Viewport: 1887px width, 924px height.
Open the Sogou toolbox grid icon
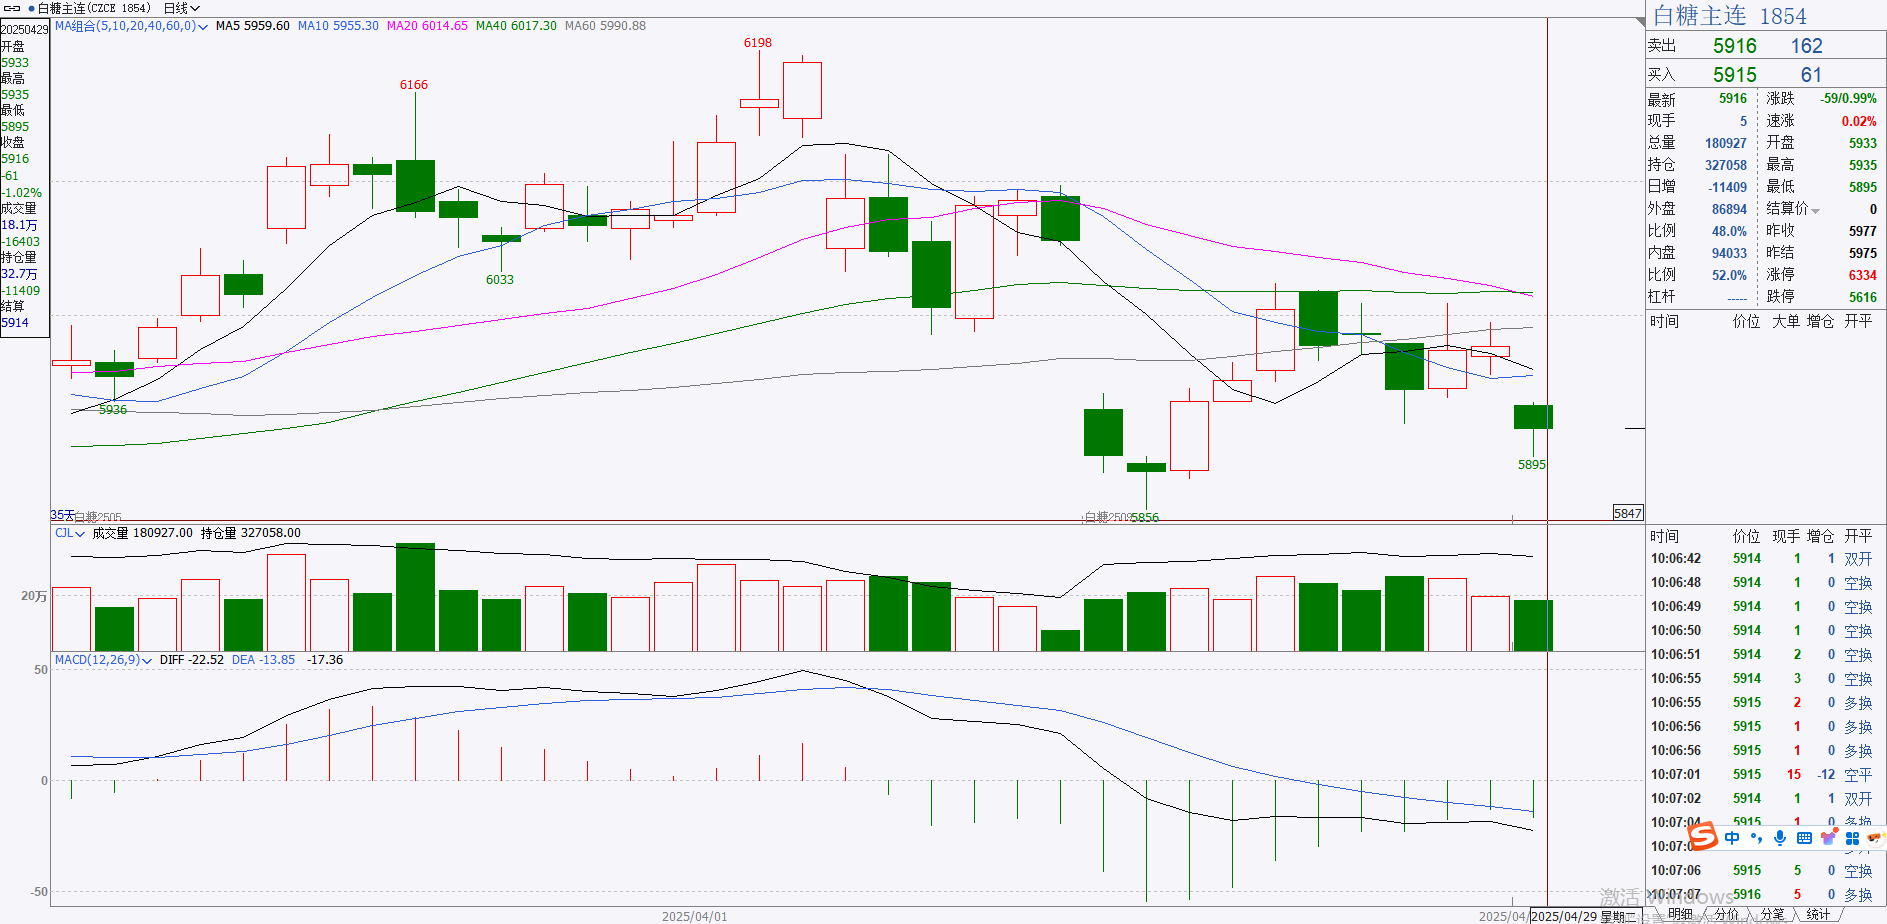[x=1852, y=838]
